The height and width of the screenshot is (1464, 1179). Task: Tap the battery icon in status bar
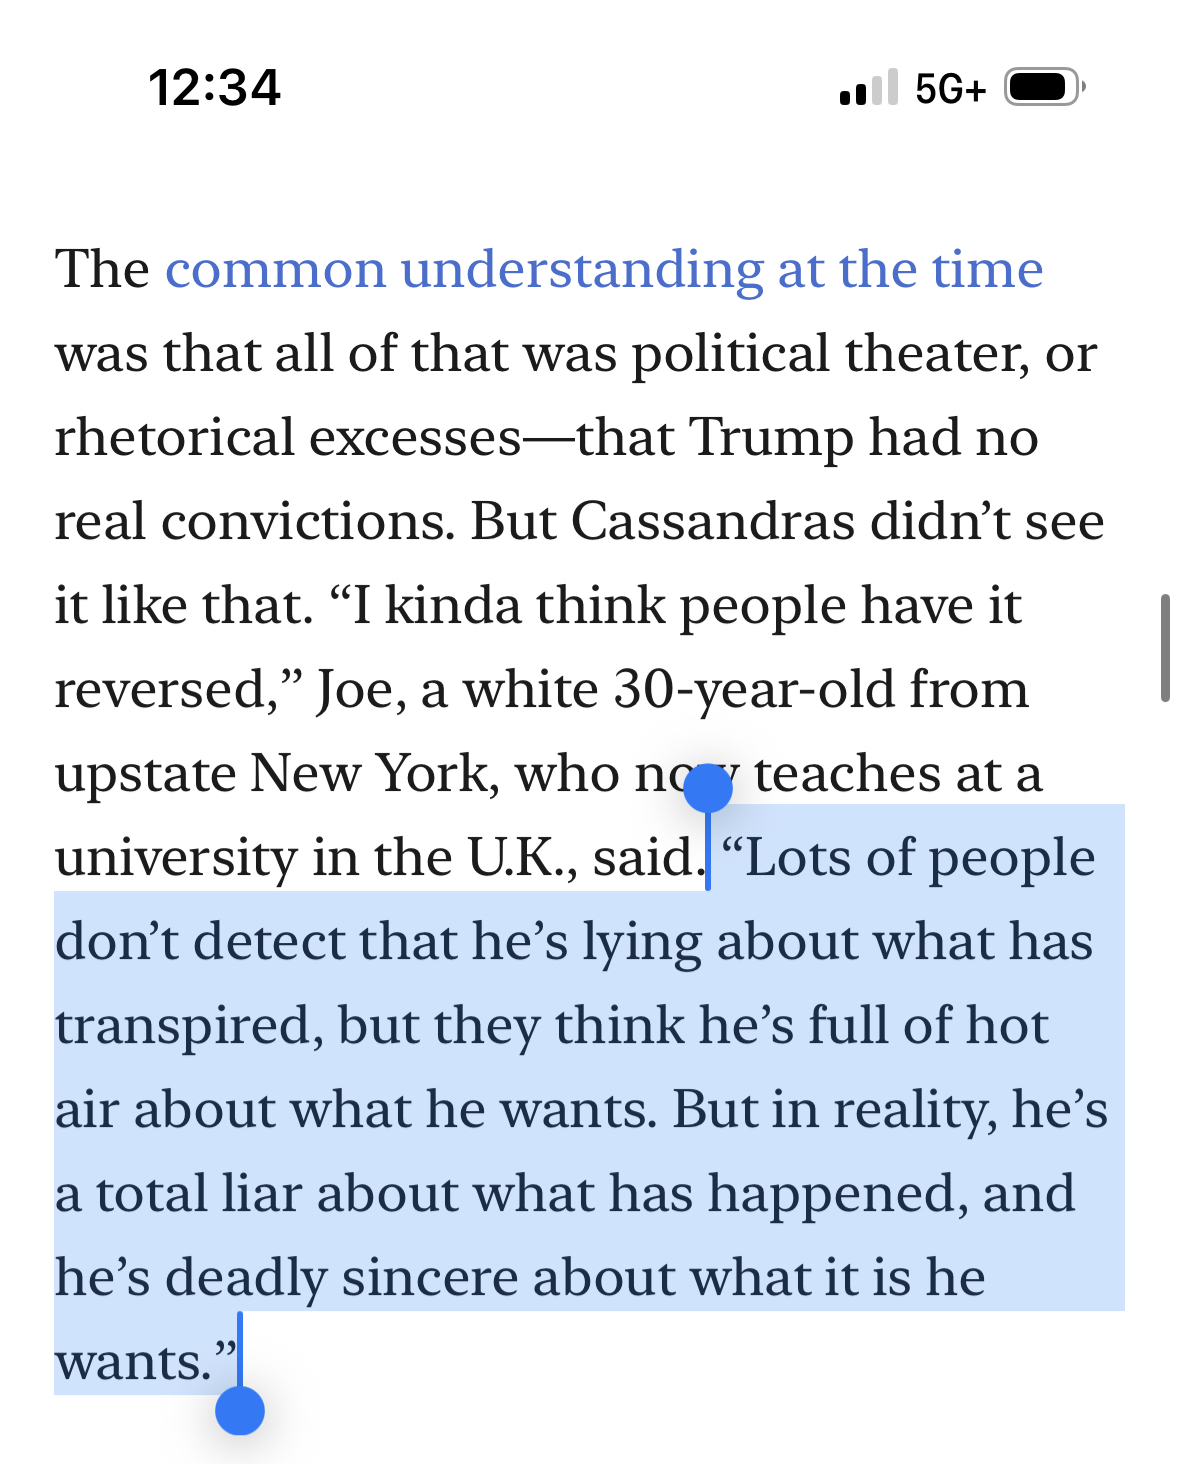(1043, 88)
